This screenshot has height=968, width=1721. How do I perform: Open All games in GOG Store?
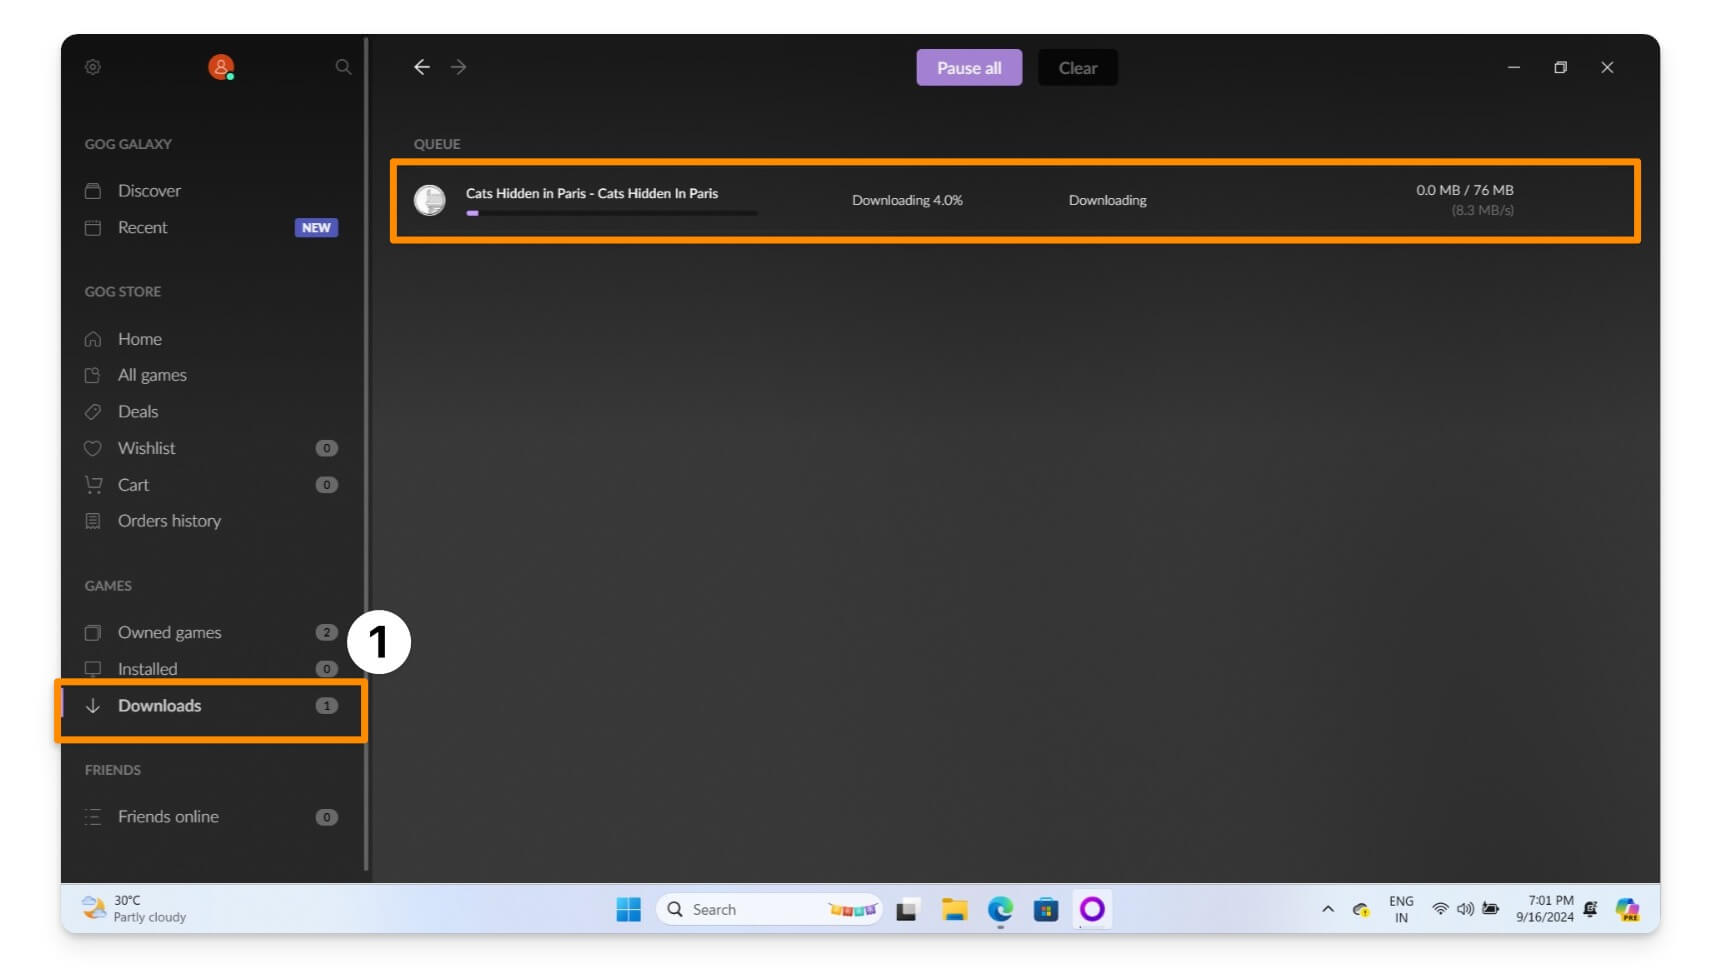pyautogui.click(x=151, y=374)
